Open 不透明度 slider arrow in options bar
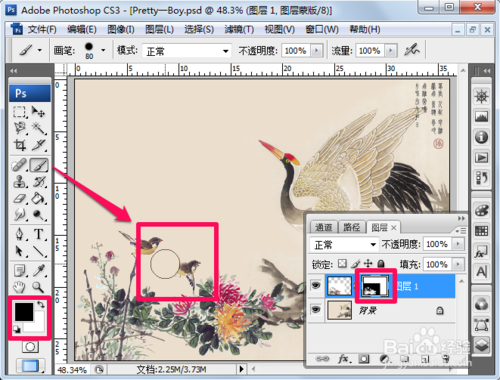This screenshot has width=500, height=380. click(x=316, y=51)
